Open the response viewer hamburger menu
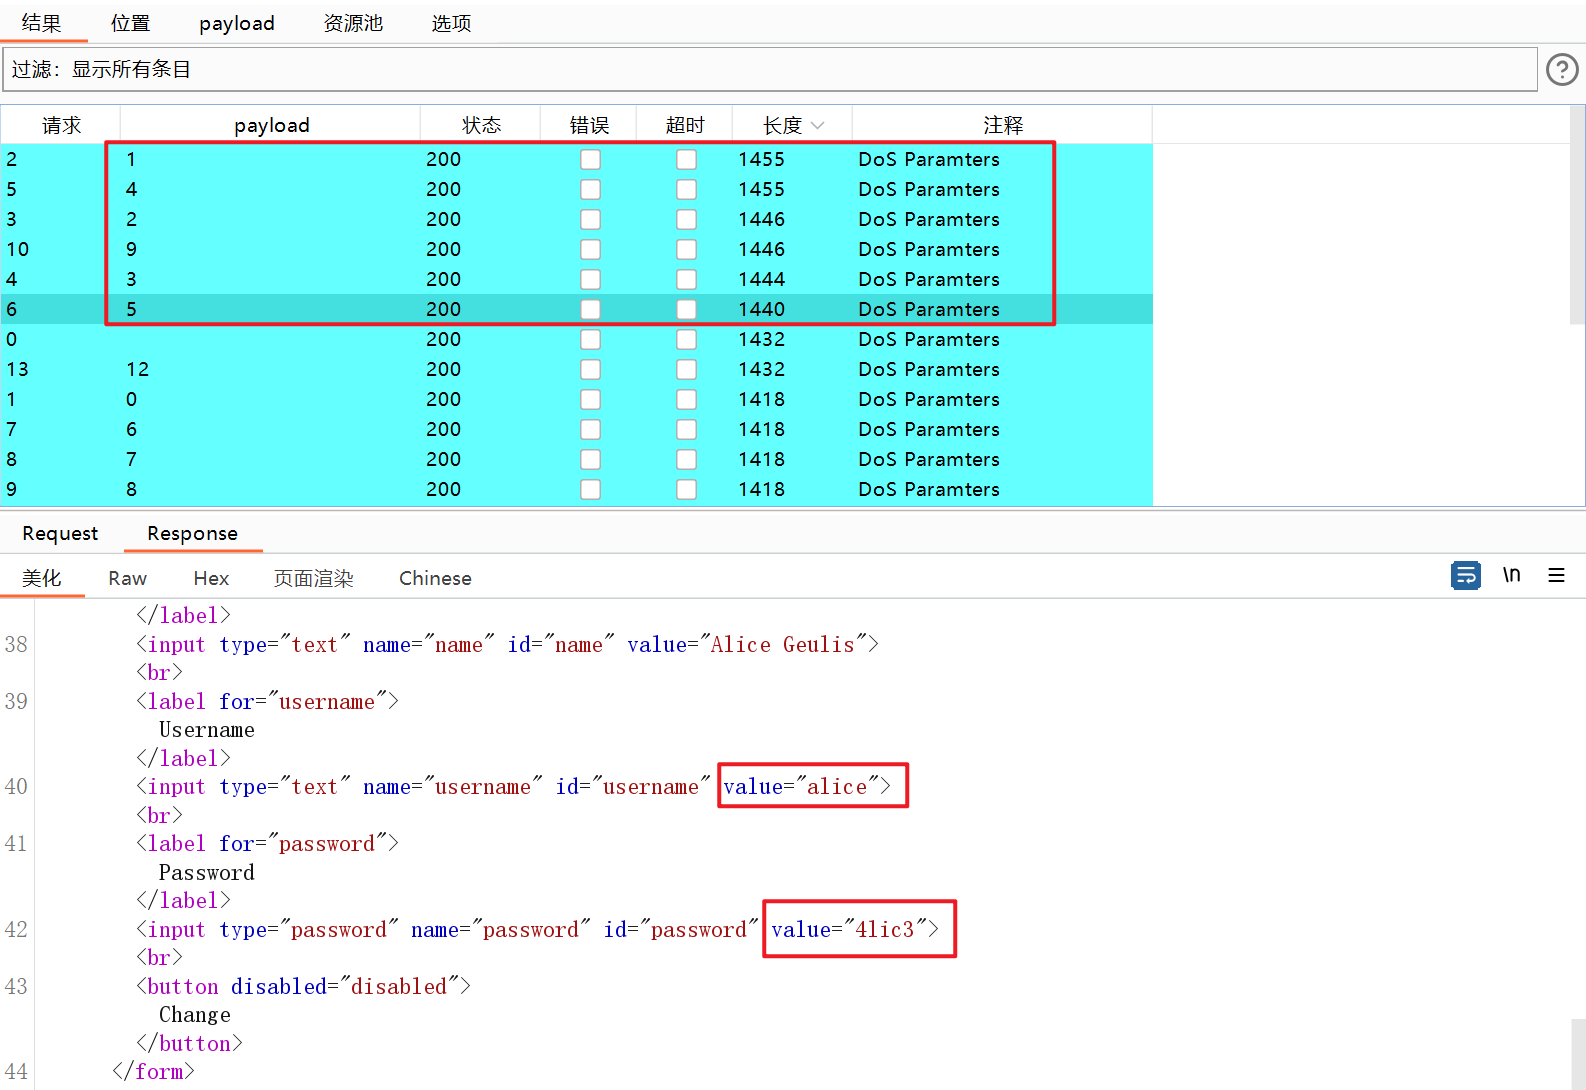Image resolution: width=1586 pixels, height=1090 pixels. point(1556,575)
